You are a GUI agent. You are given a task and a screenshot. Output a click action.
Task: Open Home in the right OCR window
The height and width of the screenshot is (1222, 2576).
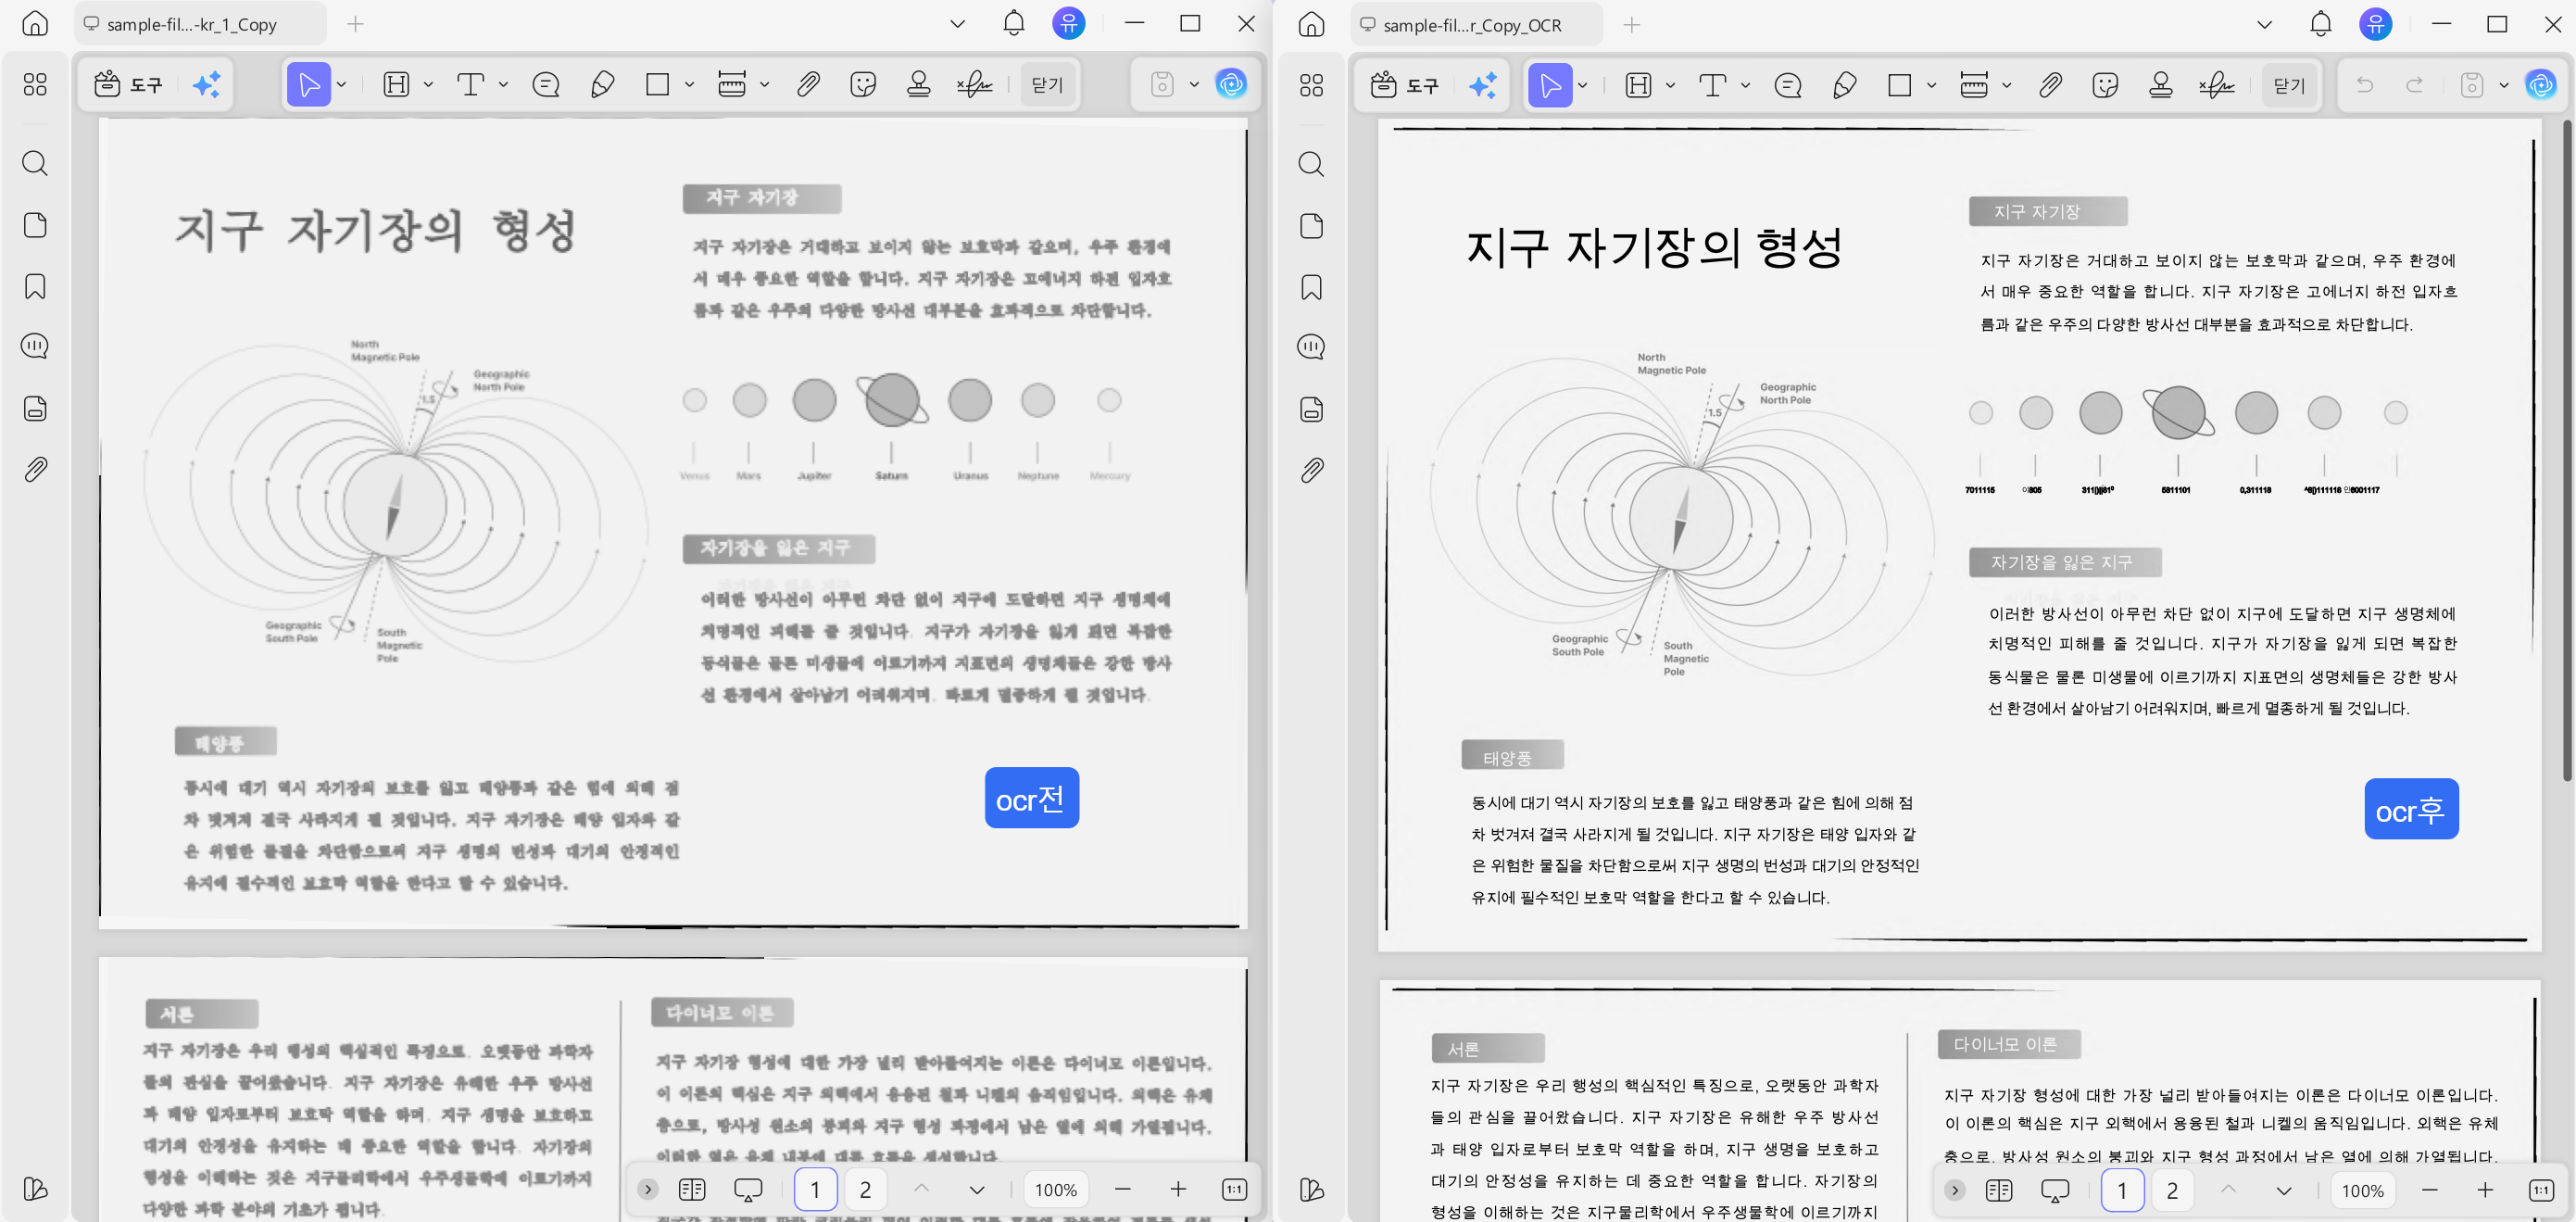[1311, 24]
